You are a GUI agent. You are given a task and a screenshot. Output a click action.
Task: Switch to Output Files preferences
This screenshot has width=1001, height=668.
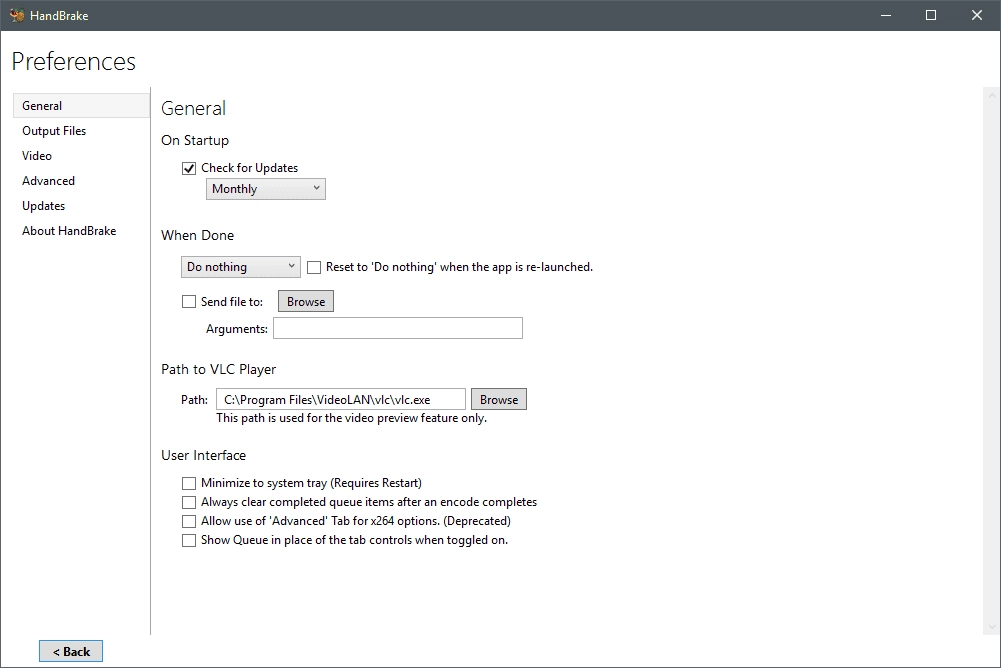coord(81,131)
